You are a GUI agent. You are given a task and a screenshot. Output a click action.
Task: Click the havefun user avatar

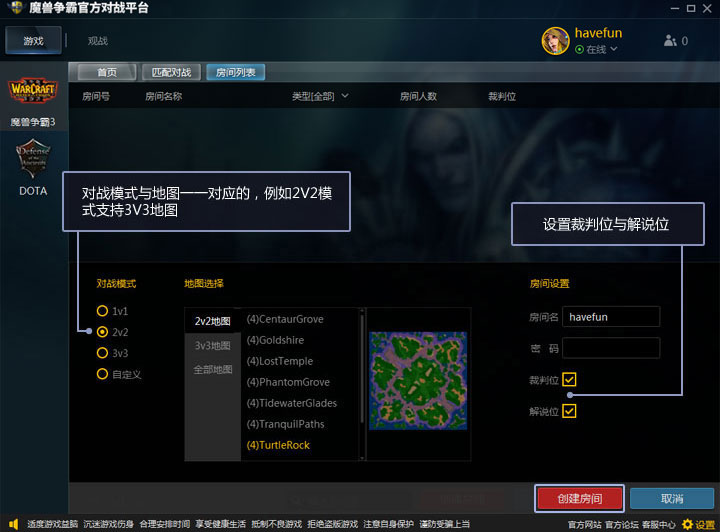(x=556, y=40)
